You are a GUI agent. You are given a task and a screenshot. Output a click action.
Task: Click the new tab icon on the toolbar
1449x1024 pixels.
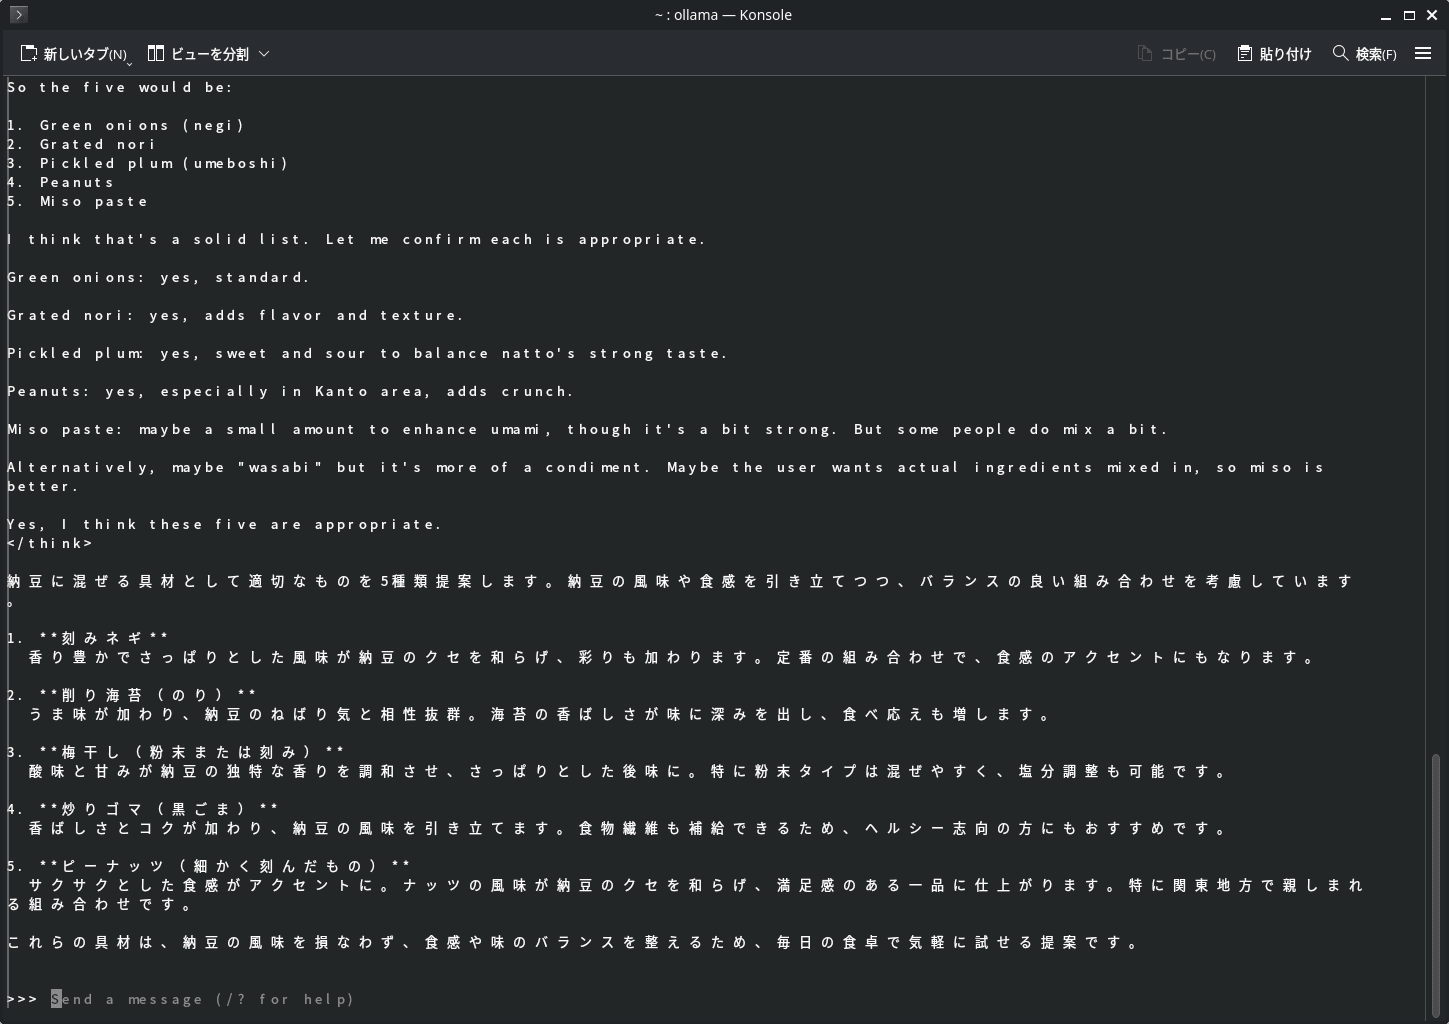[x=28, y=52]
